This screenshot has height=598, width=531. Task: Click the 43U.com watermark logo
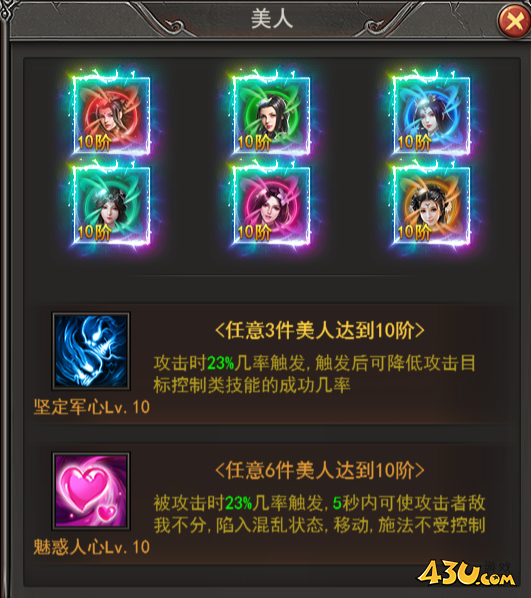(x=467, y=574)
